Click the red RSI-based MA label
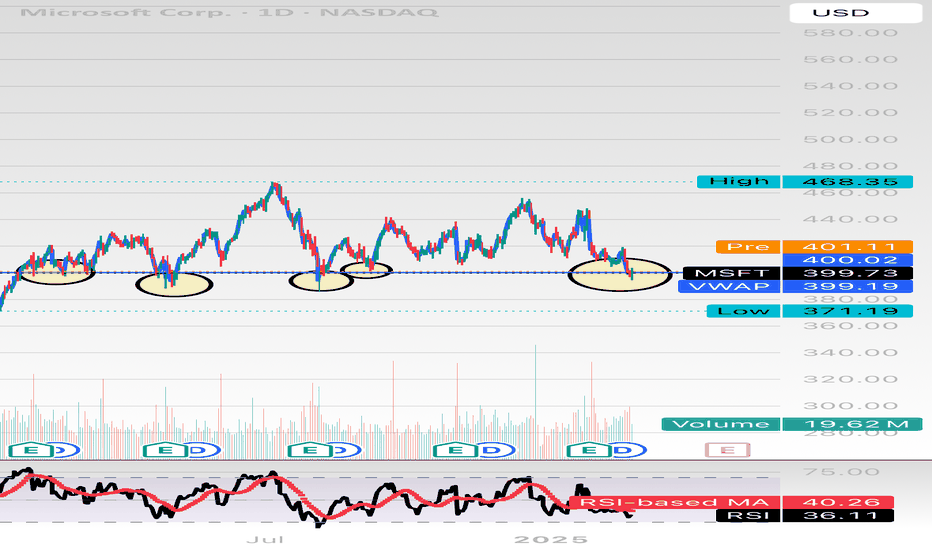 pos(673,502)
